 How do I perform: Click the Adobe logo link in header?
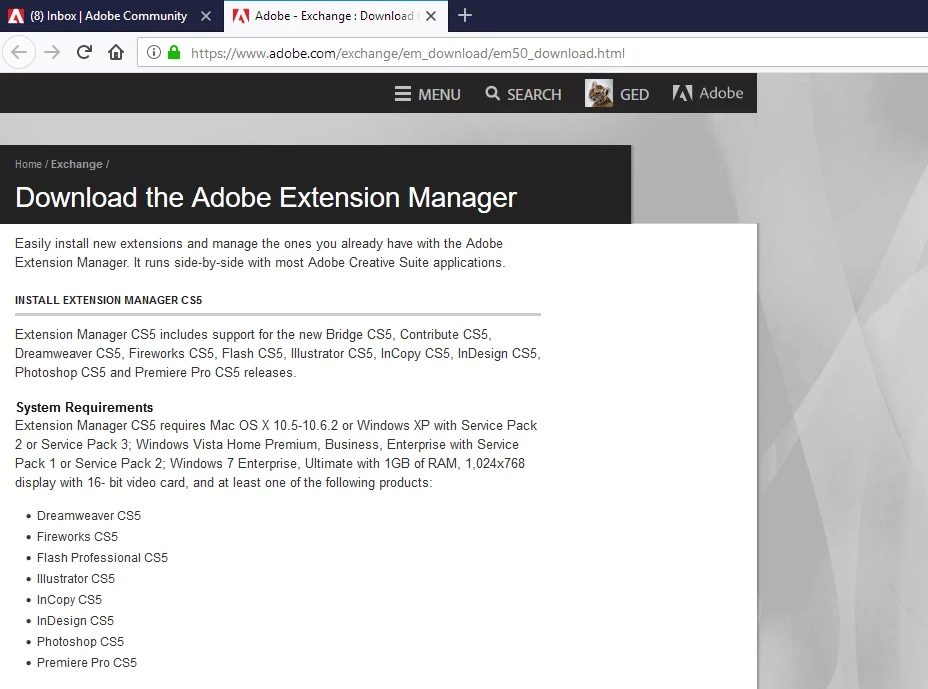708,94
